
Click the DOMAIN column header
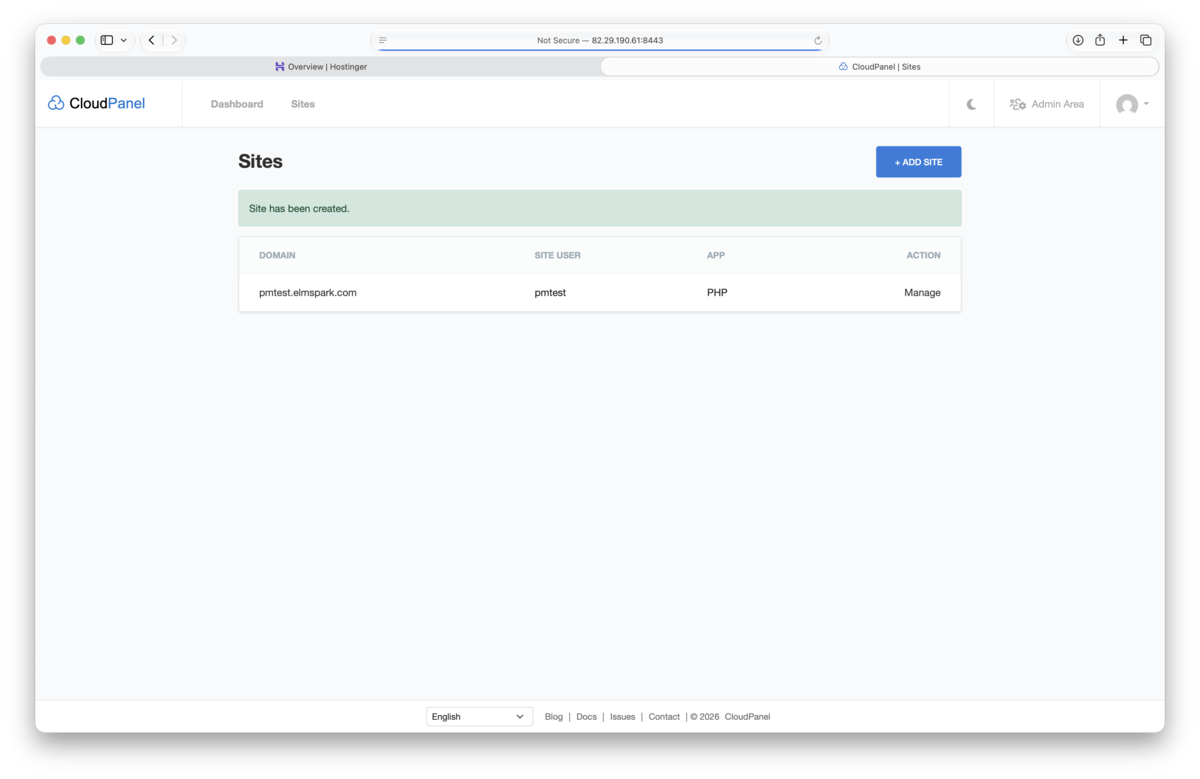(277, 255)
